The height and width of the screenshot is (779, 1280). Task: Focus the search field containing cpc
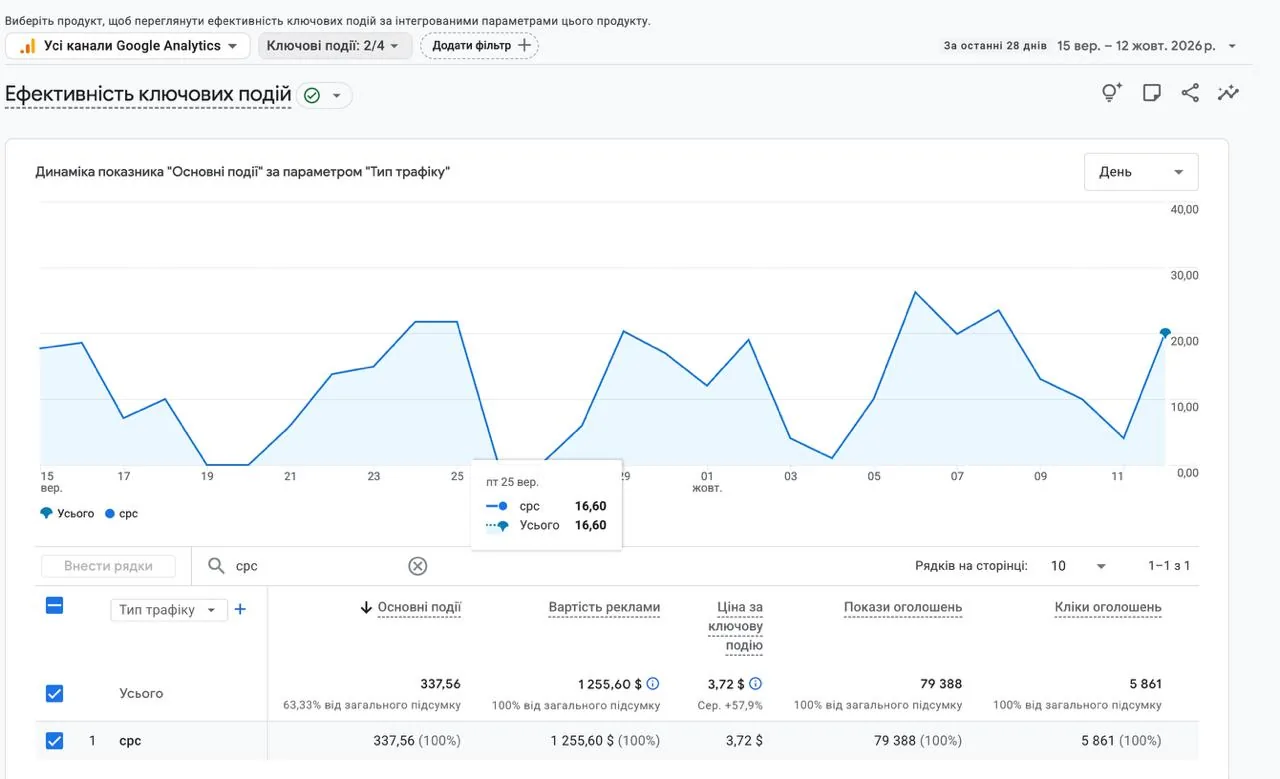(320, 566)
